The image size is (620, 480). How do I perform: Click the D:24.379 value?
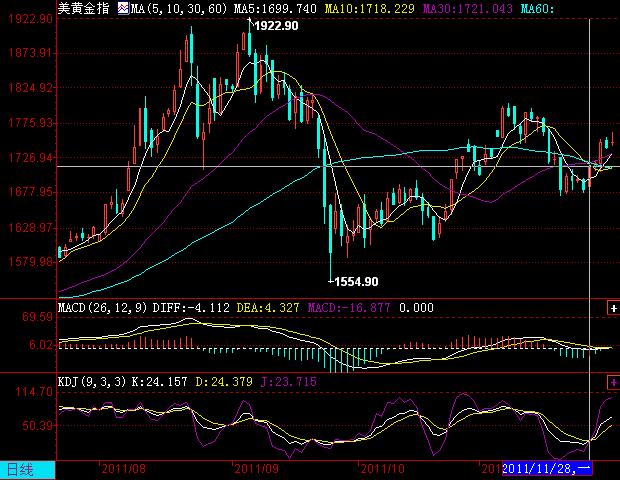[224, 382]
